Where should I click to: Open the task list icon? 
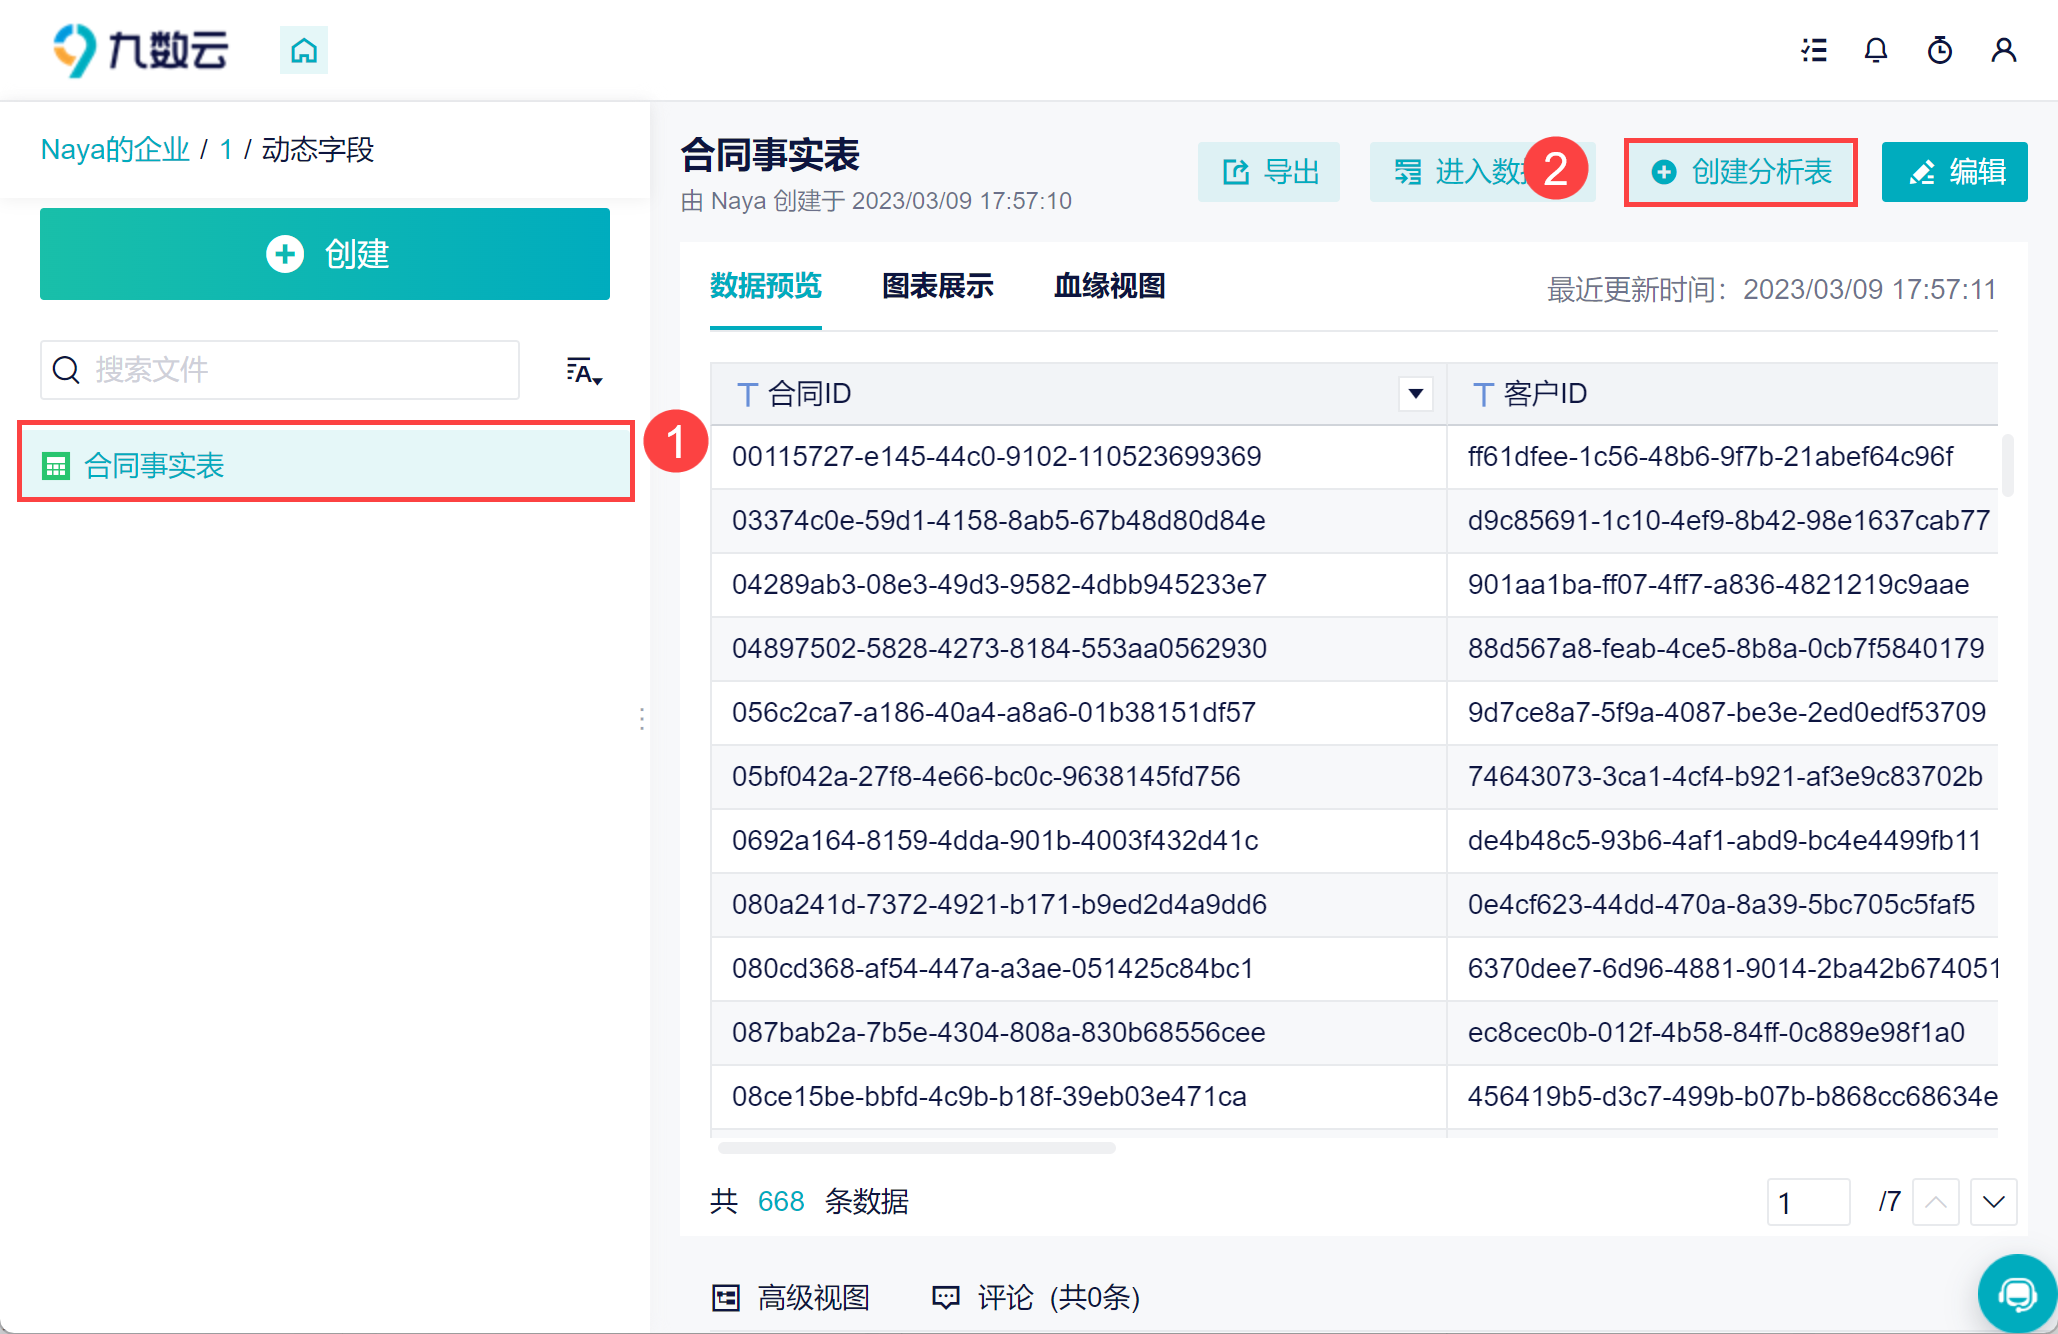tap(1814, 50)
